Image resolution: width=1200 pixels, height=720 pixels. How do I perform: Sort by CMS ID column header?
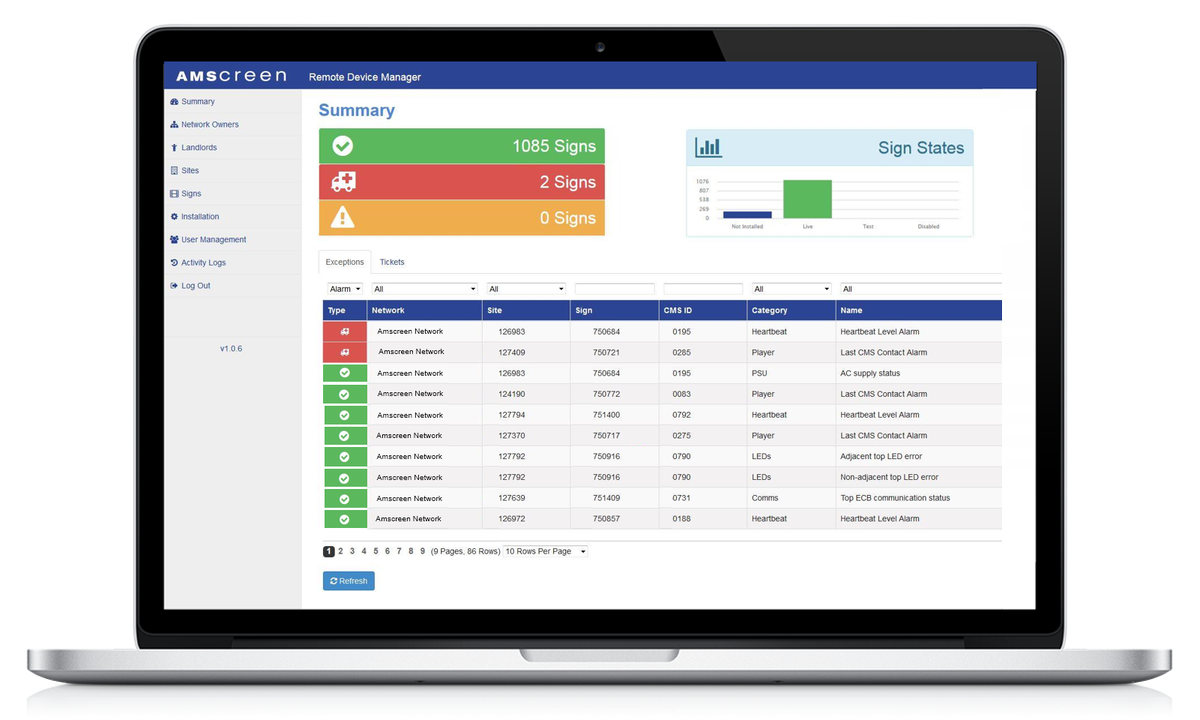703,310
